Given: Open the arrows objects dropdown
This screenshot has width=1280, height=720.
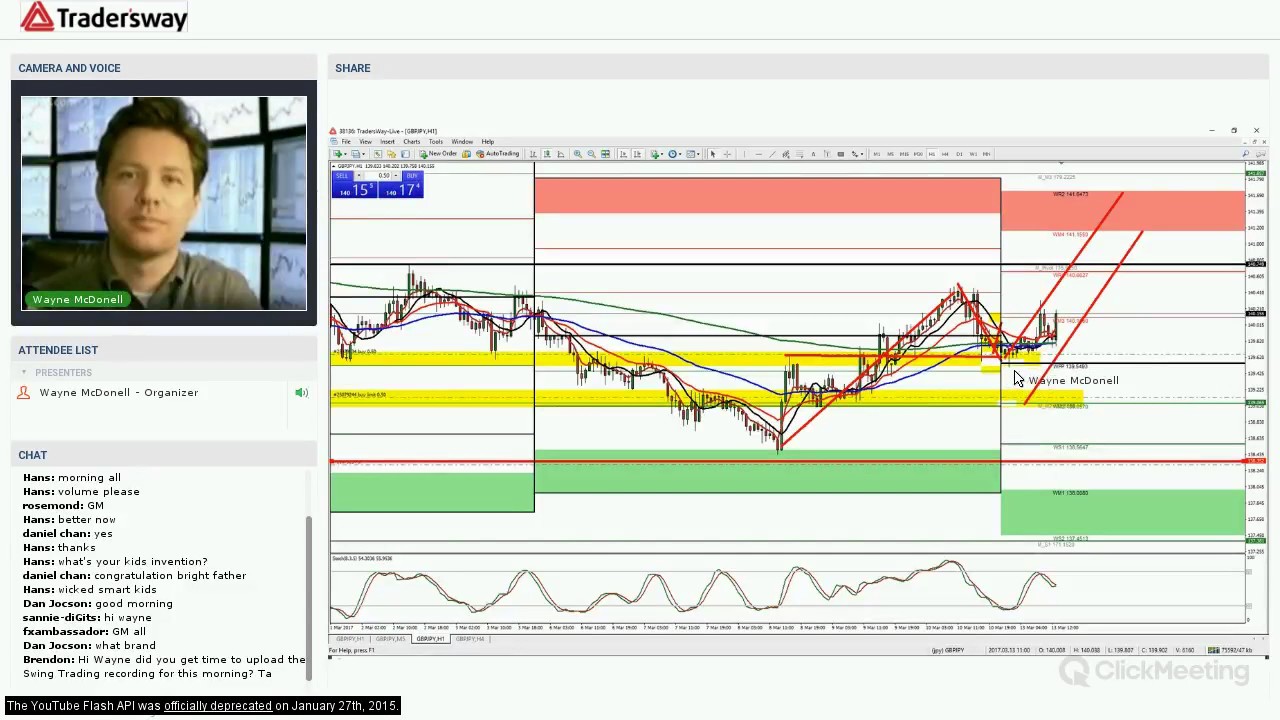Looking at the screenshot, I should [x=858, y=153].
